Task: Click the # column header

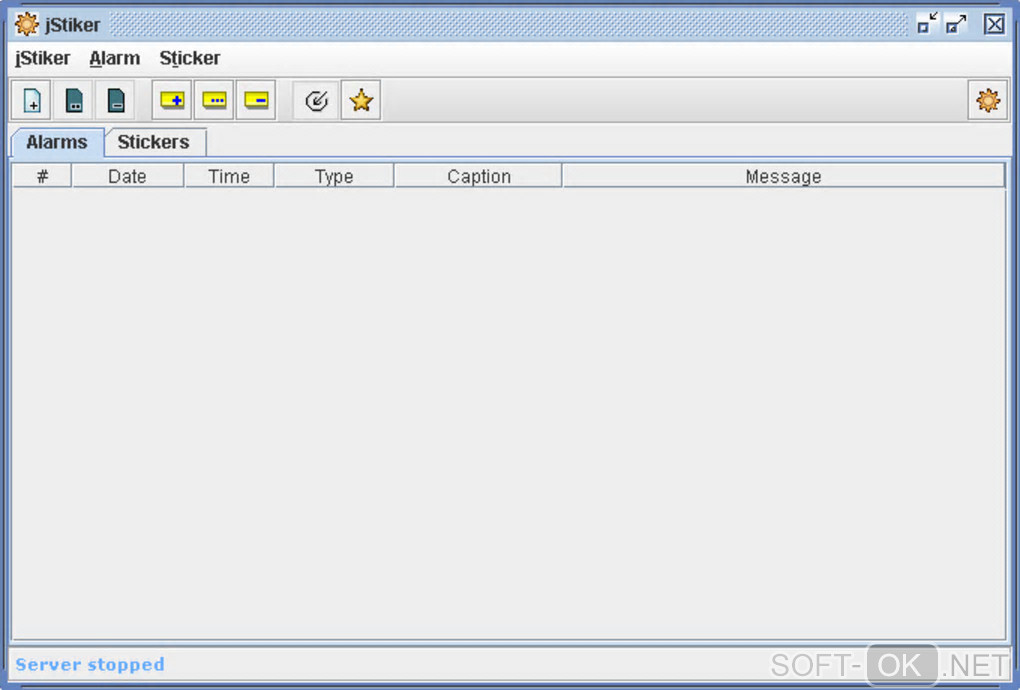Action: pos(42,176)
